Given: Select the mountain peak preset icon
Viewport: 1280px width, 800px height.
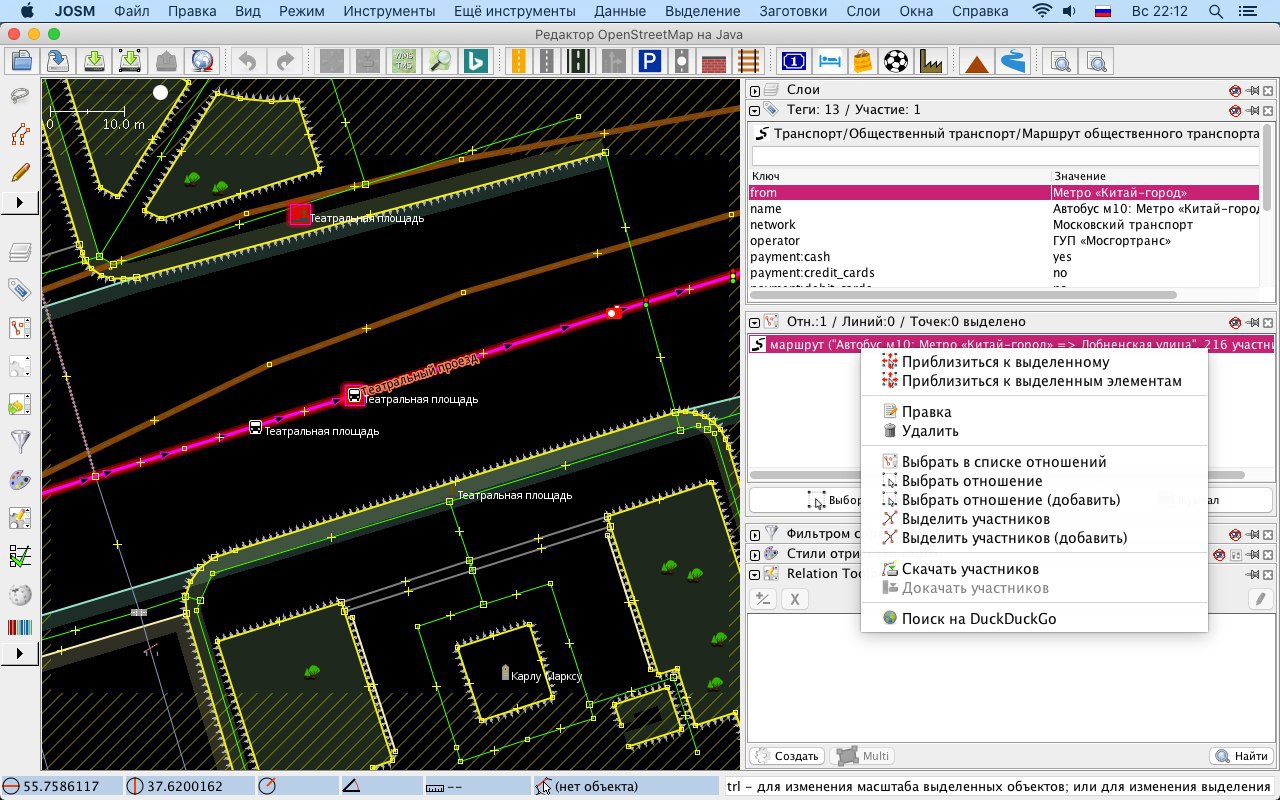Looking at the screenshot, I should [977, 61].
